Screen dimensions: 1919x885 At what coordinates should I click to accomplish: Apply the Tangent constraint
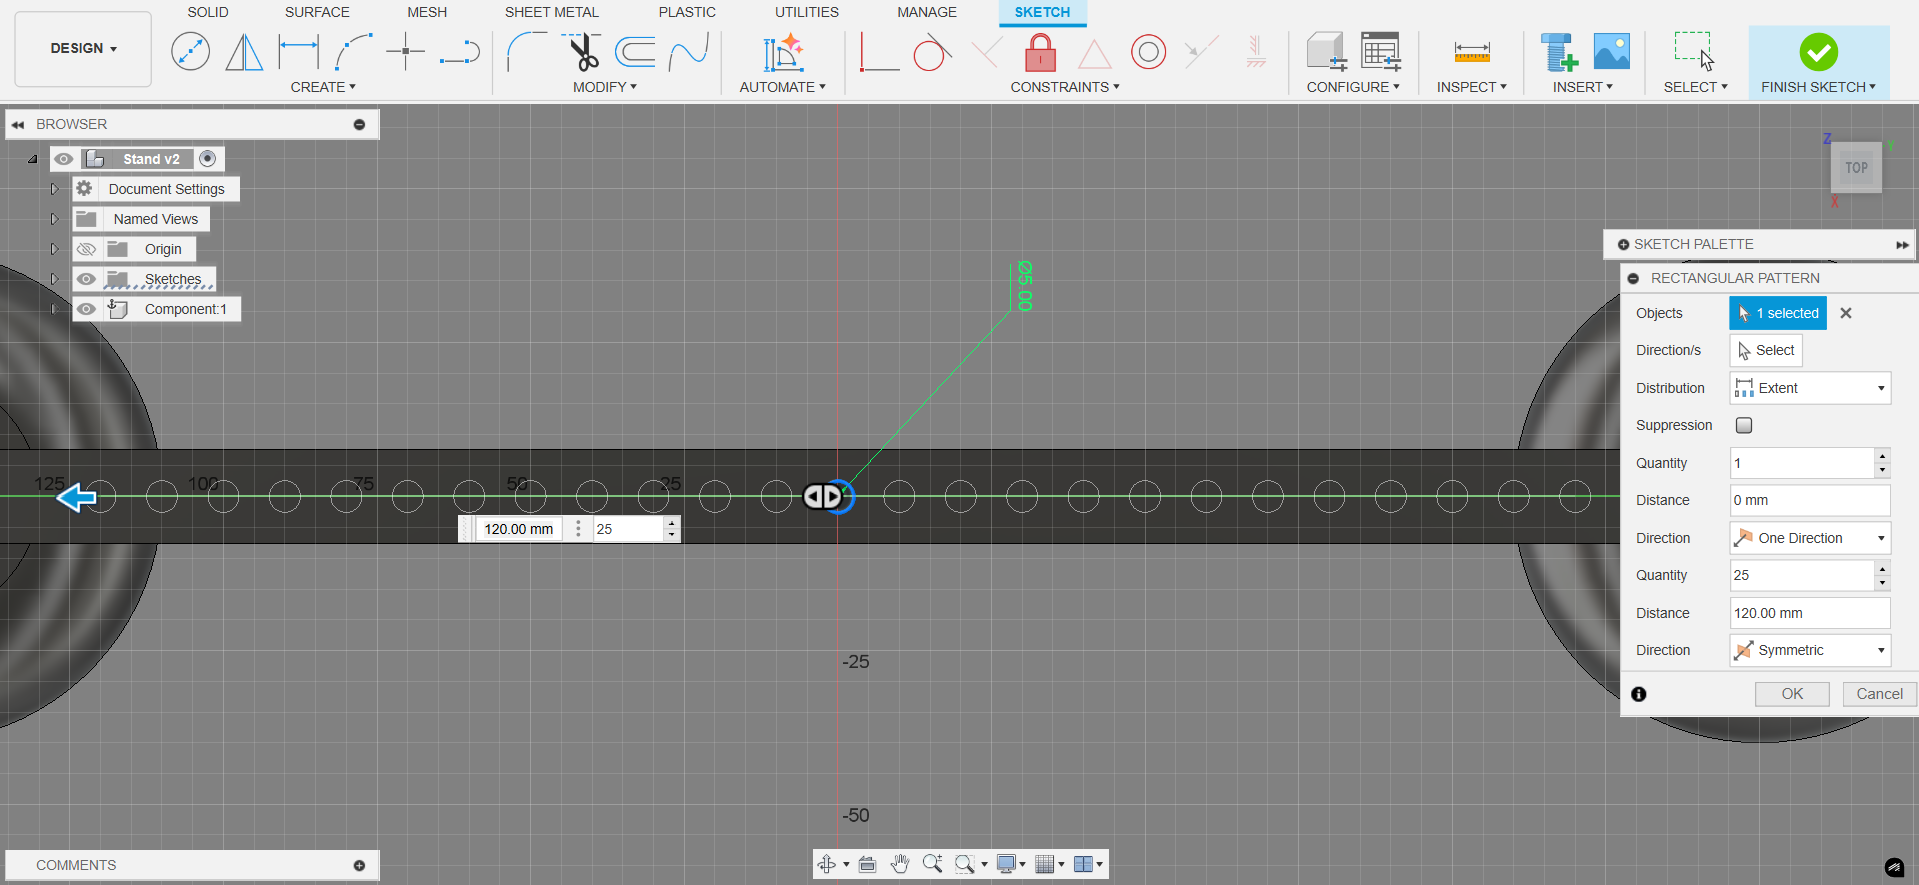point(932,52)
